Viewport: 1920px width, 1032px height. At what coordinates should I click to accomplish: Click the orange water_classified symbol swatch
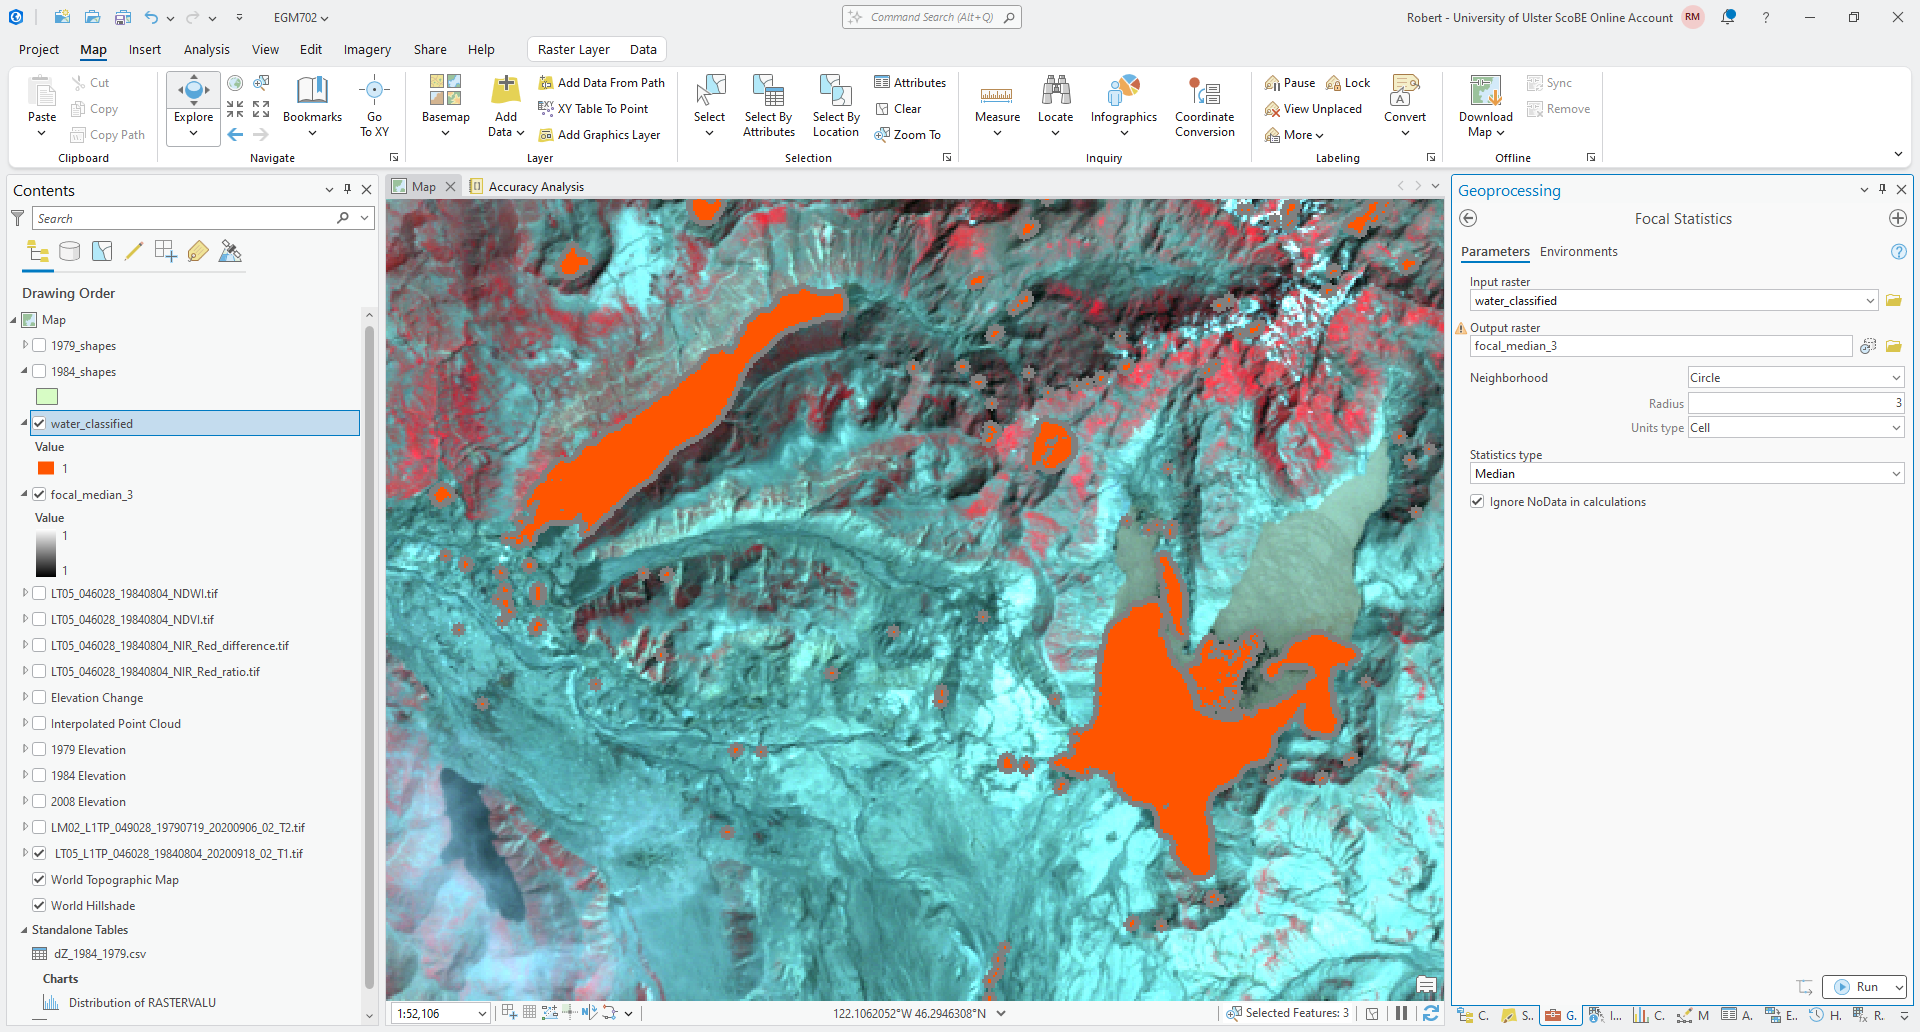click(x=46, y=469)
